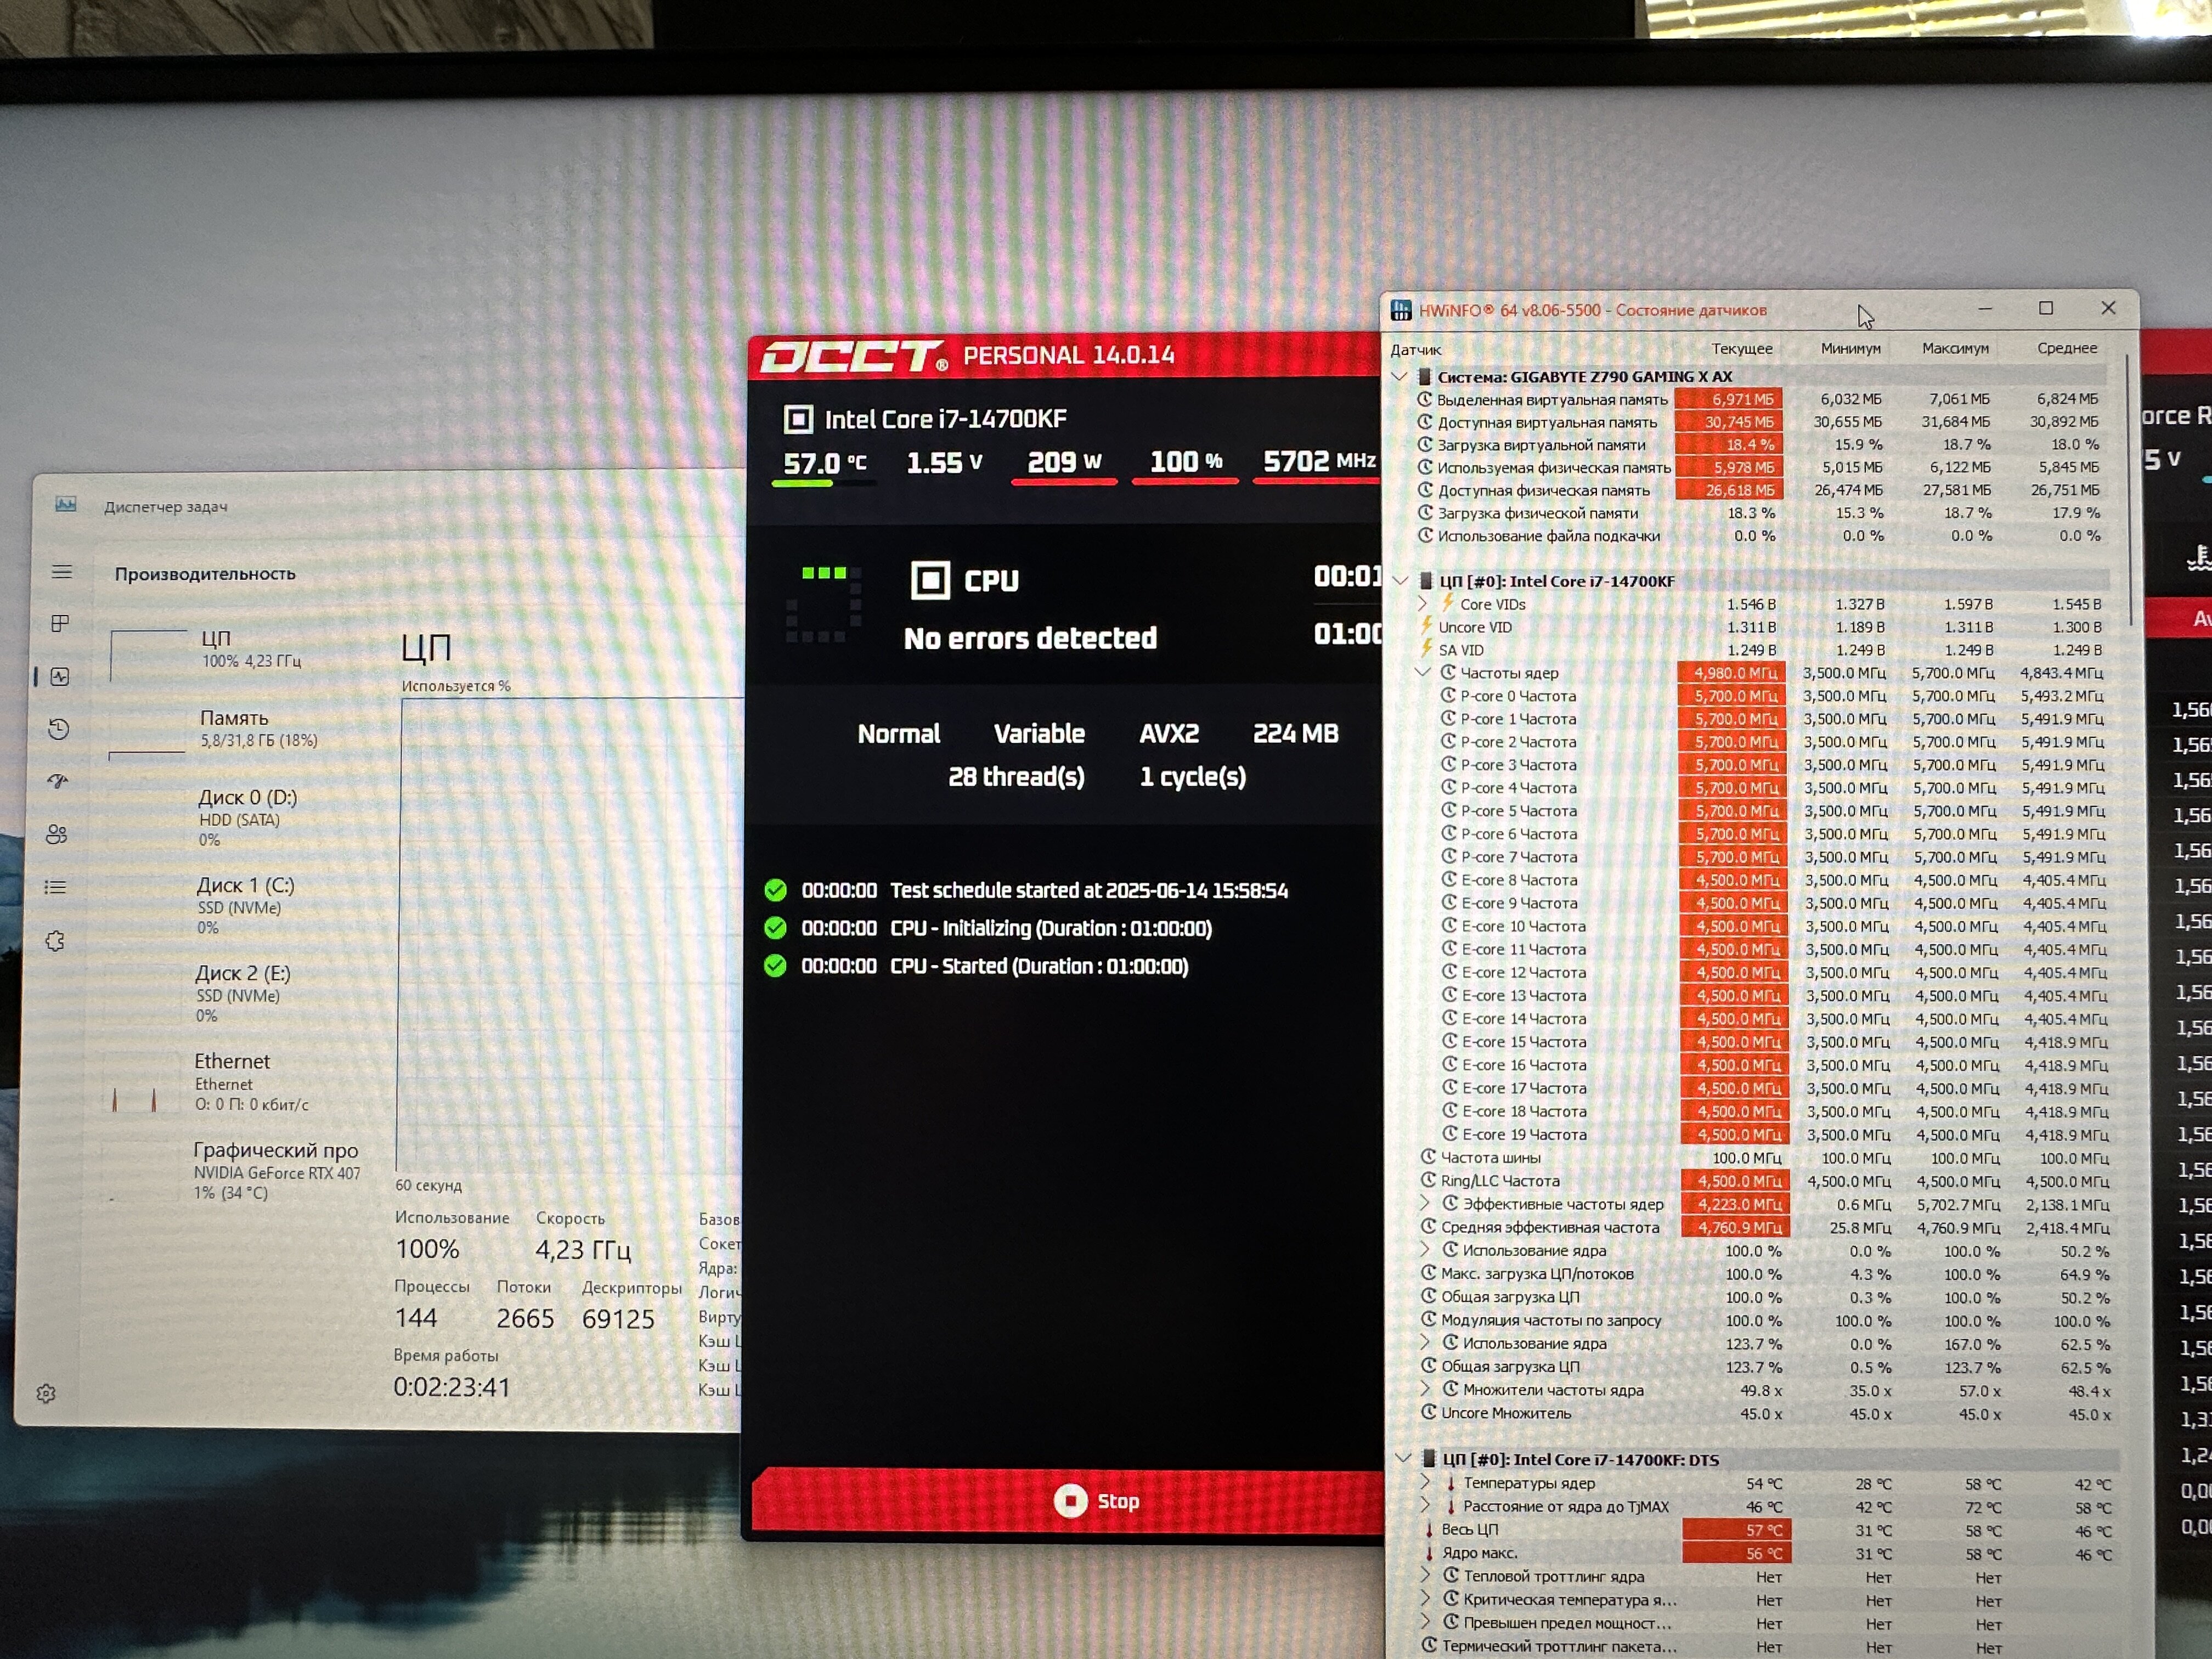Select Performance page icon in Task Manager
2212x1659 pixels.
[60, 677]
